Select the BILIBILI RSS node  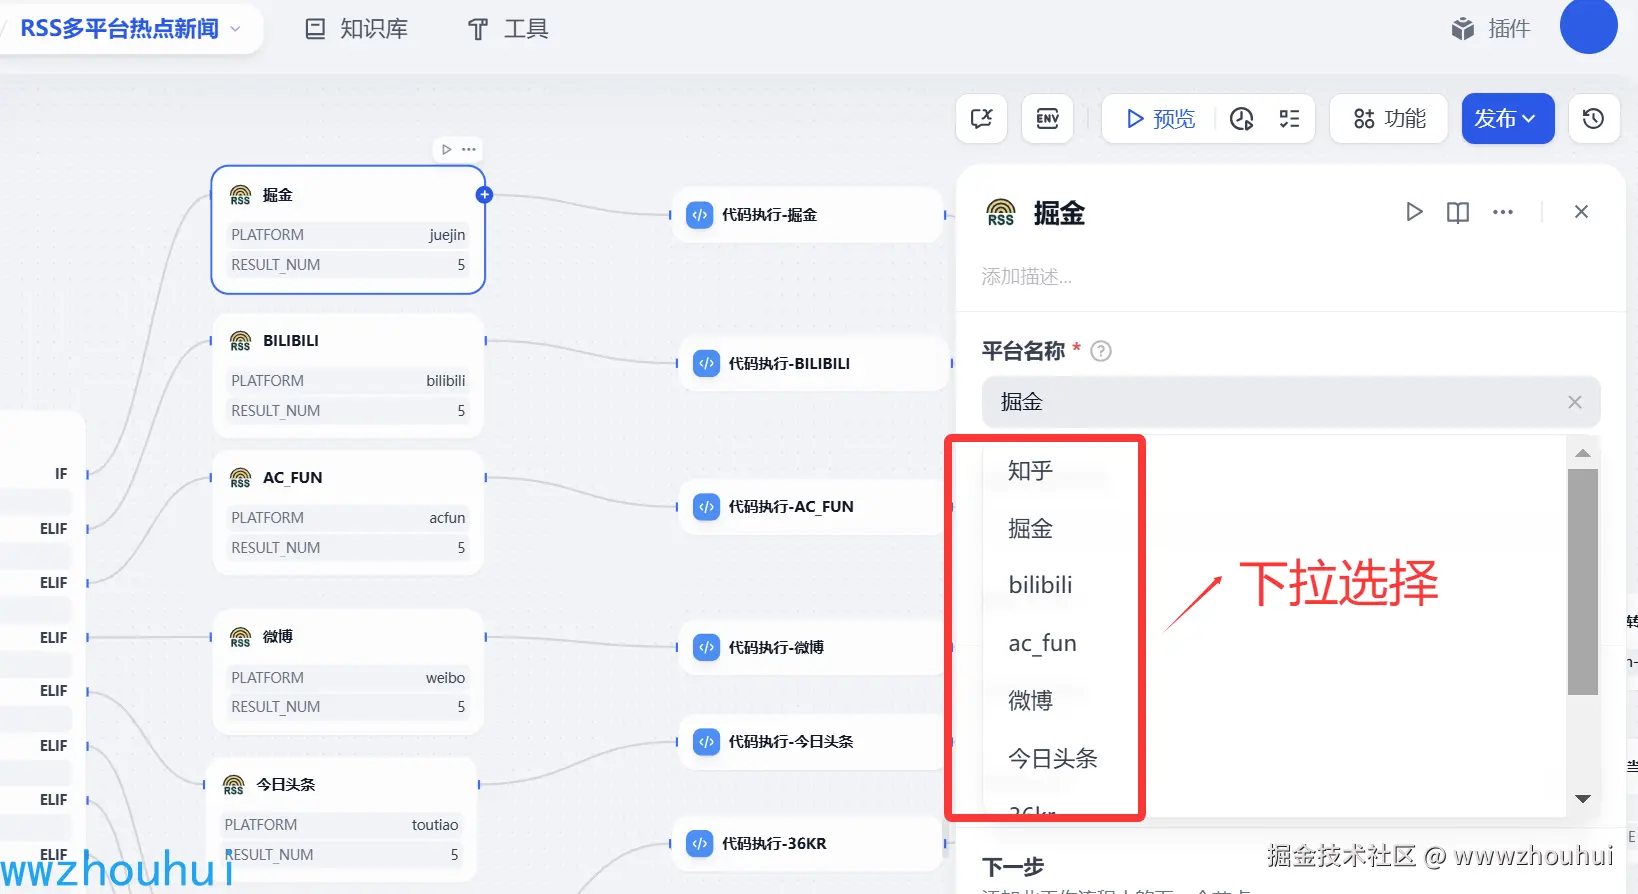pos(348,375)
